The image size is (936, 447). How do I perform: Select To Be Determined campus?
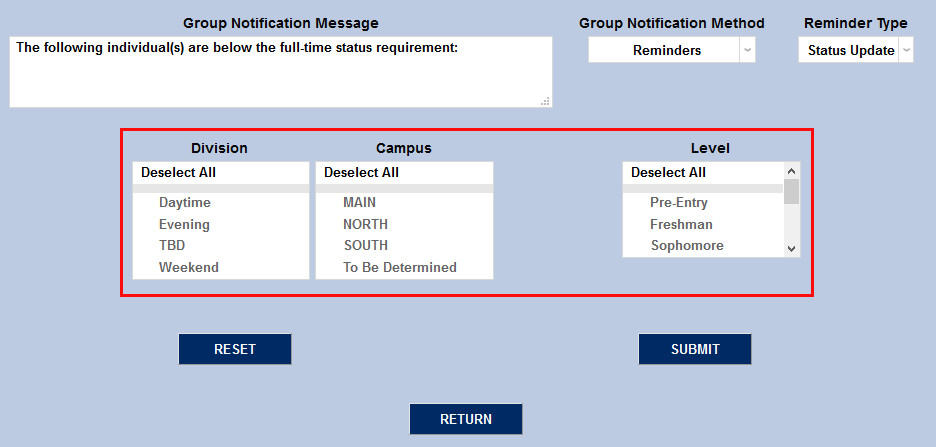click(399, 268)
